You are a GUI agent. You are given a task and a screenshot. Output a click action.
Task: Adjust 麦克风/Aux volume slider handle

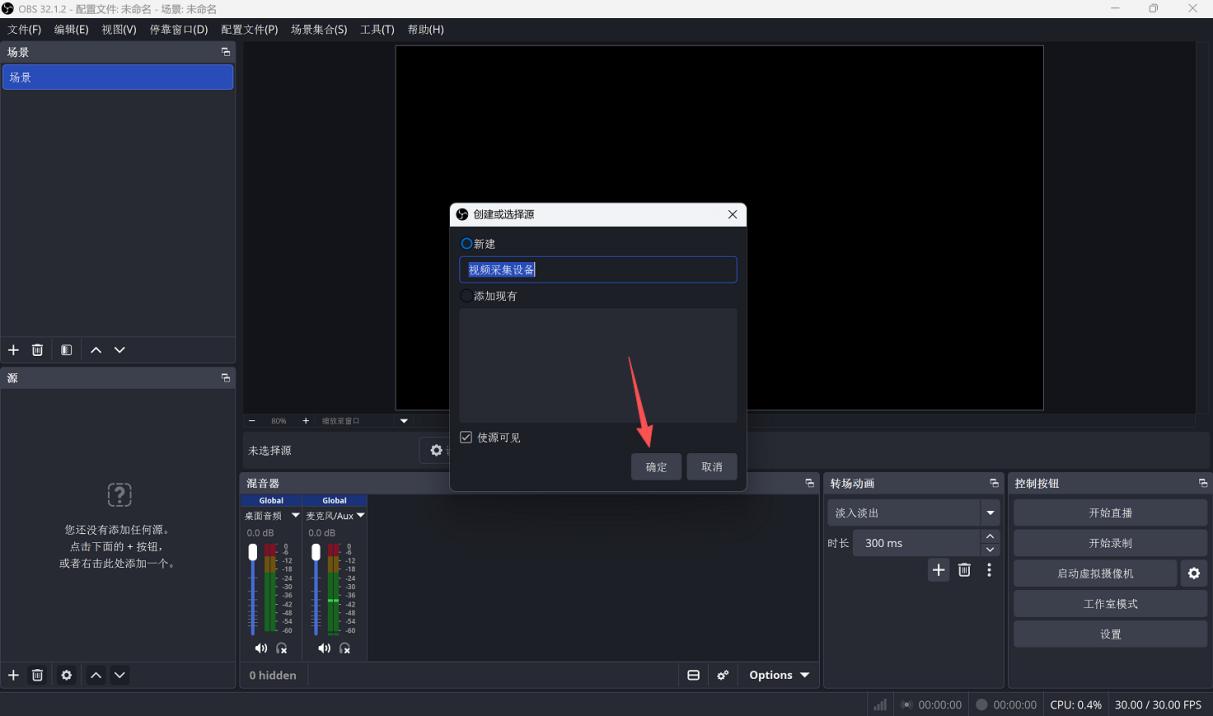point(316,552)
